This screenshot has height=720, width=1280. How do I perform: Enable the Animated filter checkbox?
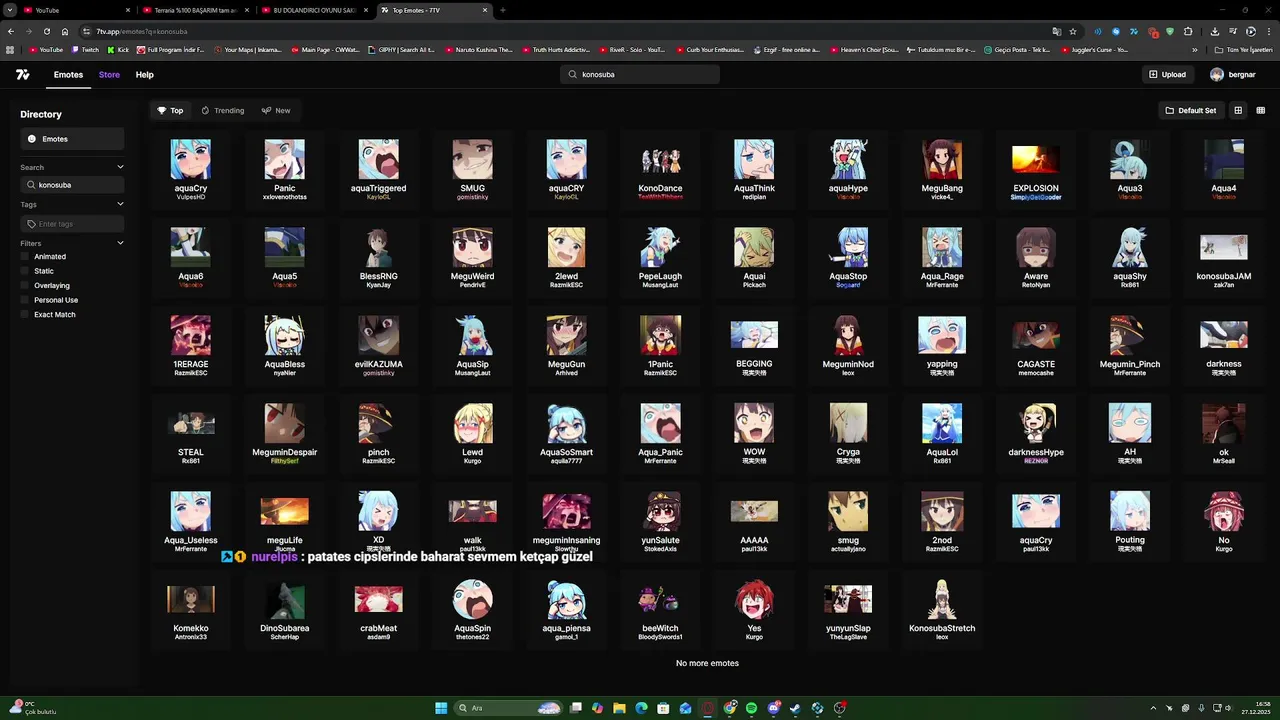25,256
